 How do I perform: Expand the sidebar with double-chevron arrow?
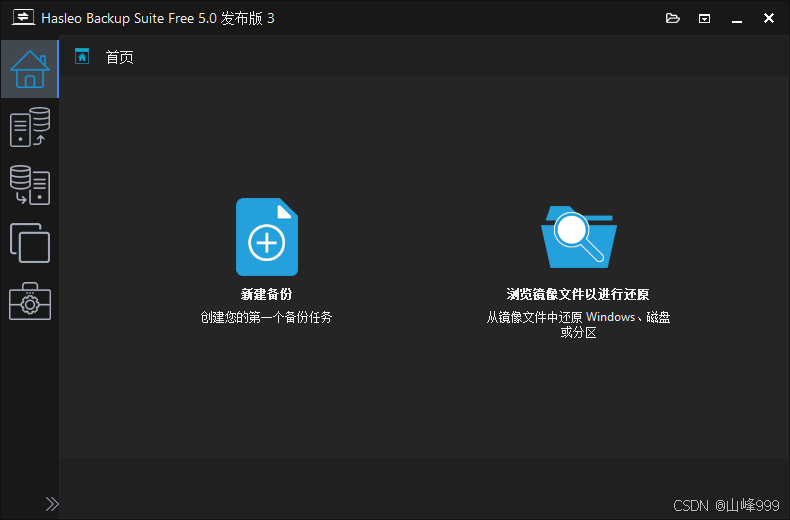(52, 504)
